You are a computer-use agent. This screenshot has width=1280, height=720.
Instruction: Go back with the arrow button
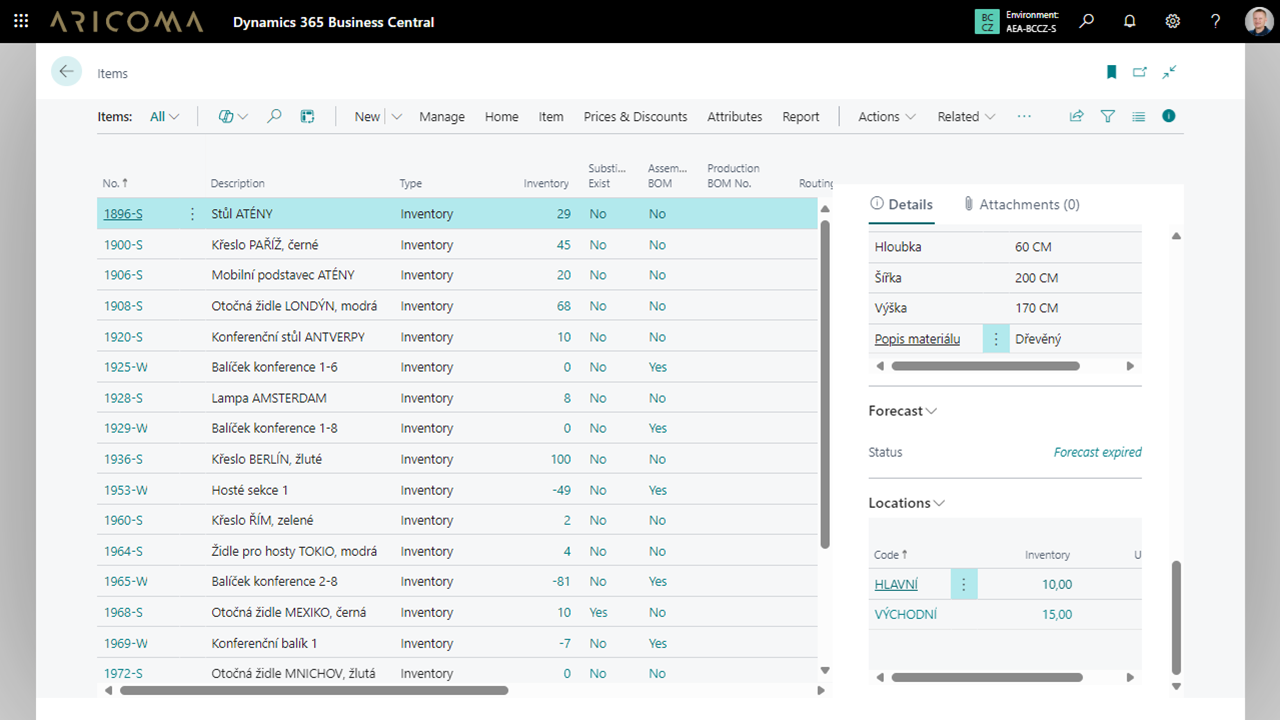point(66,71)
